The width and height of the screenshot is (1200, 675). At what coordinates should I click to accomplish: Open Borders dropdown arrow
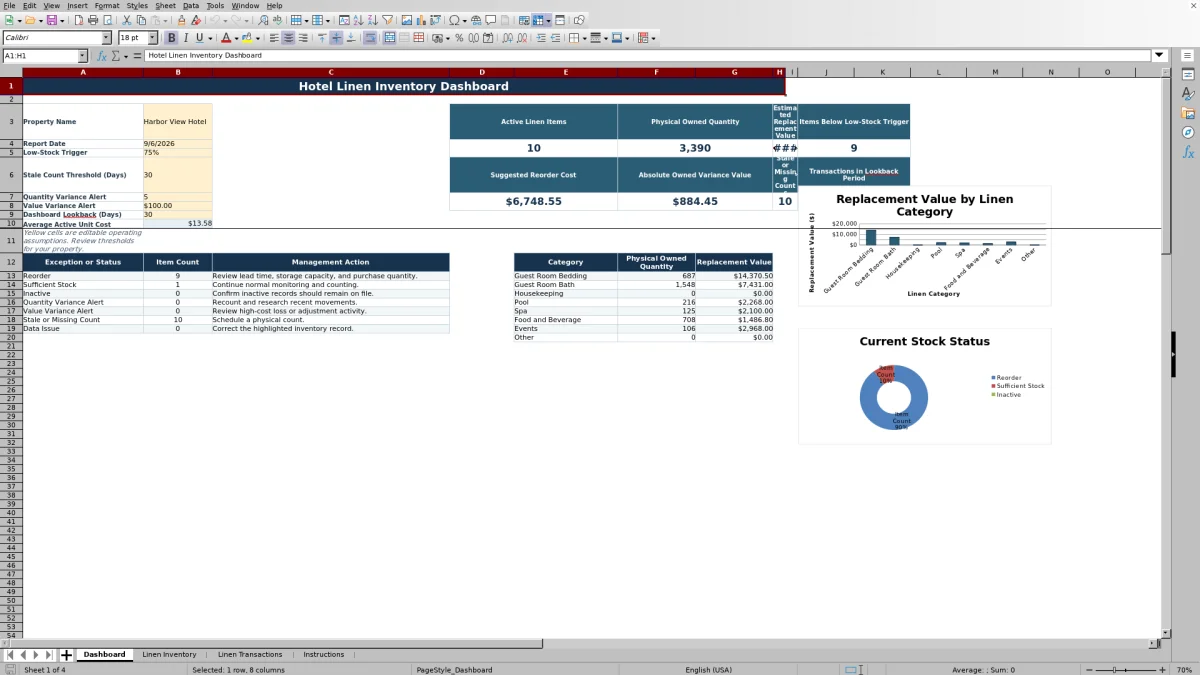[x=584, y=38]
